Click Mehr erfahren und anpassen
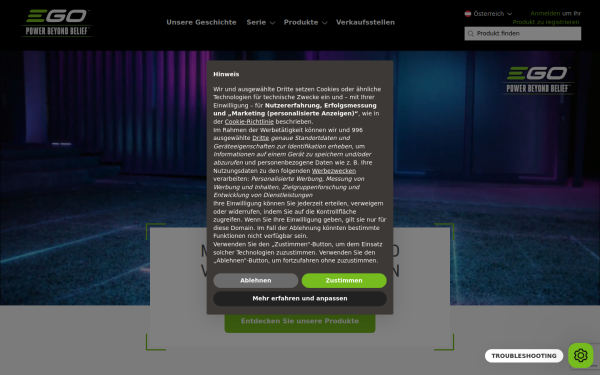This screenshot has height=375, width=600. click(300, 298)
